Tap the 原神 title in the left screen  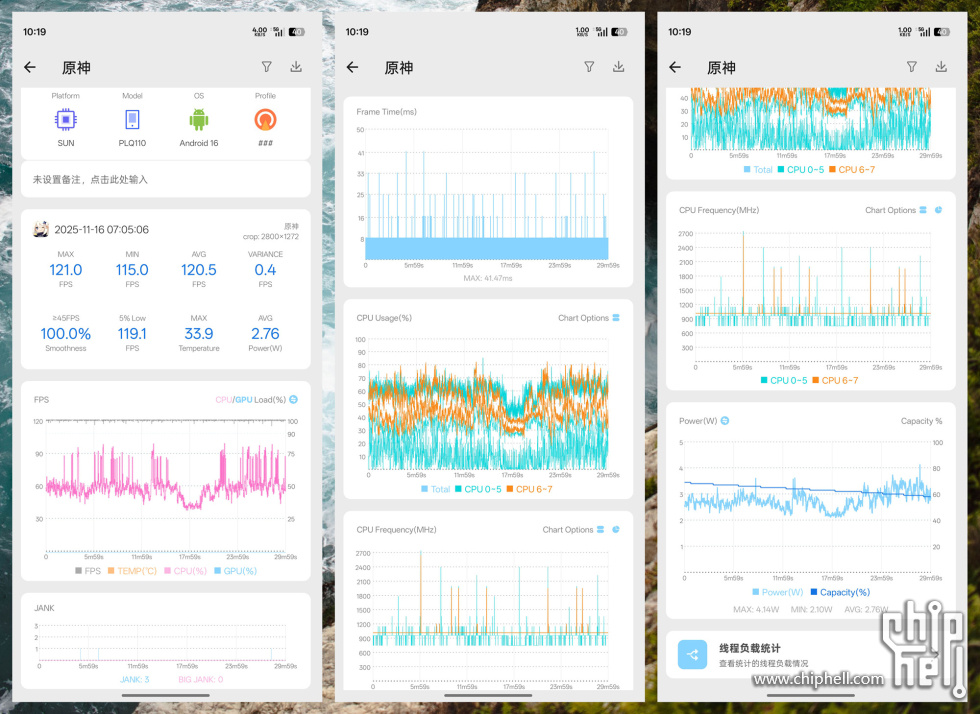(76, 68)
